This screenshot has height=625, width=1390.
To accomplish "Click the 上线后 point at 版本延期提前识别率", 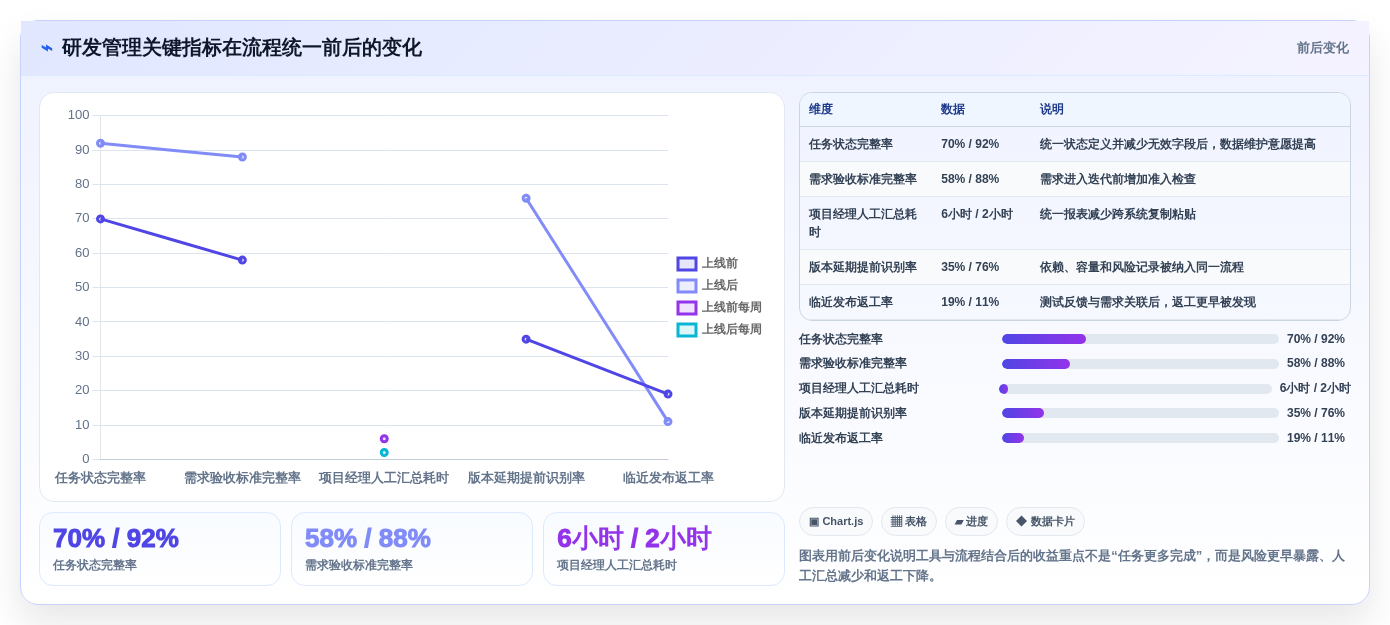I will tap(526, 198).
